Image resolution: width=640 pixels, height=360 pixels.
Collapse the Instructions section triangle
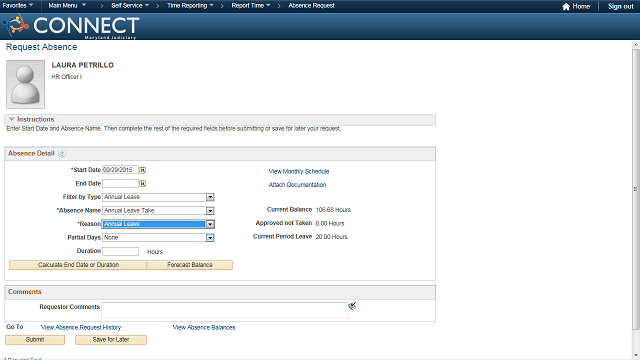point(11,119)
